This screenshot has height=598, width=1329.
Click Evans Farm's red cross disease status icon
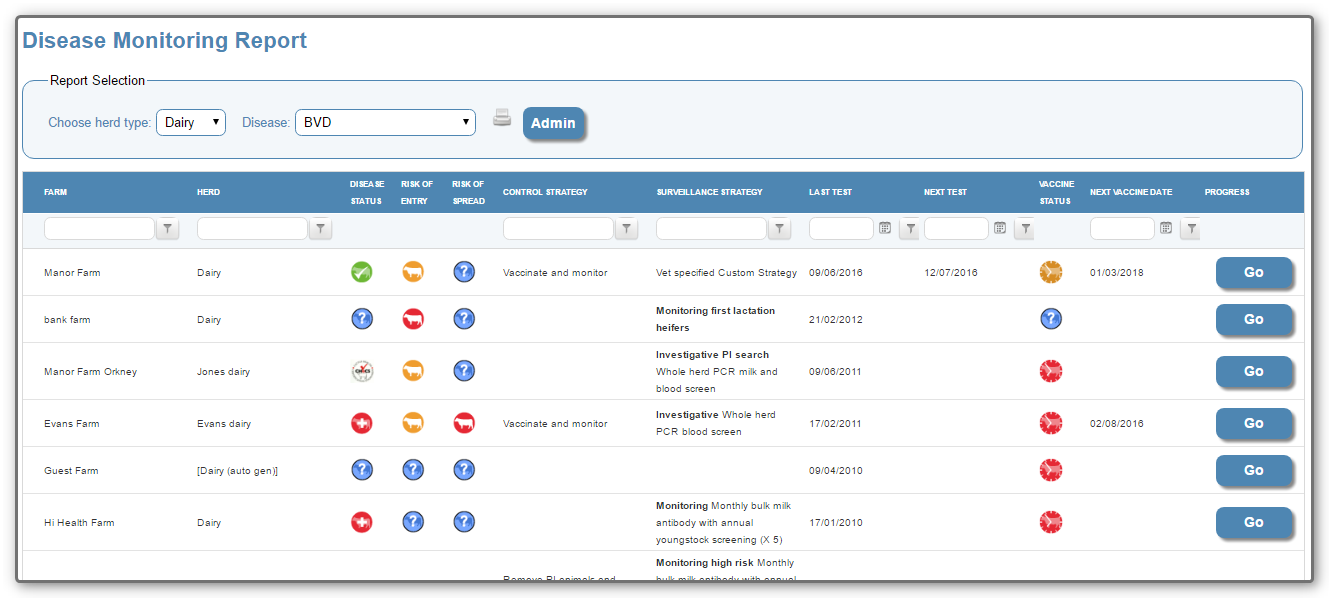point(362,423)
